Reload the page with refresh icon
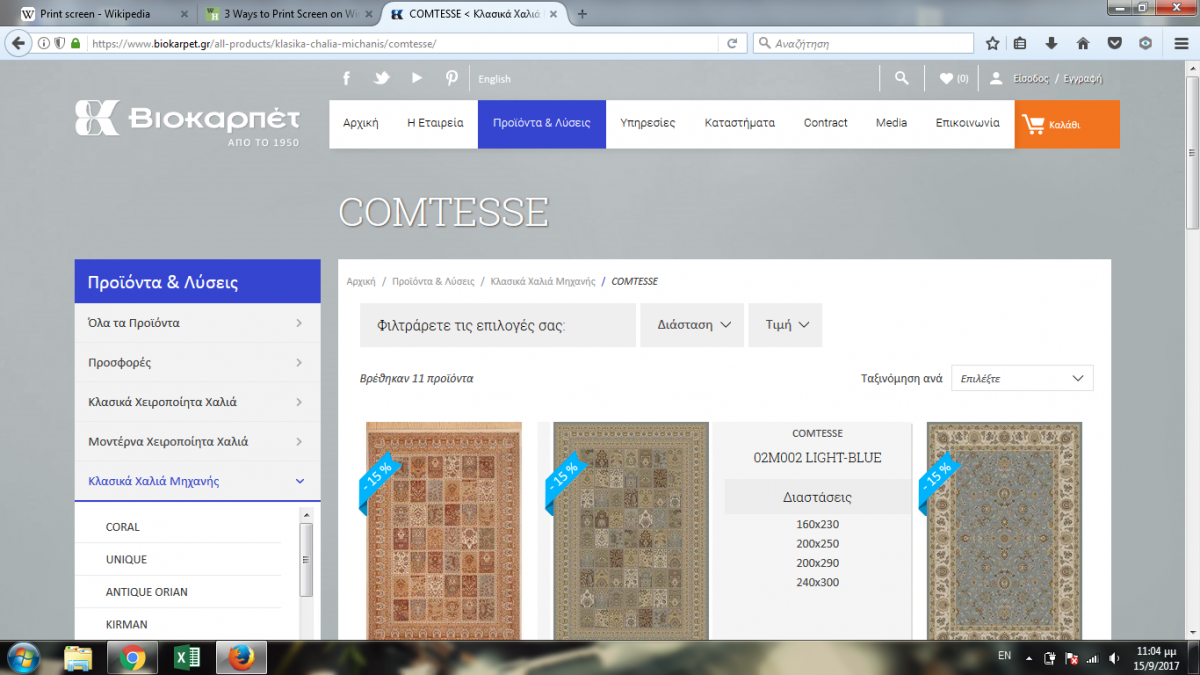The height and width of the screenshot is (675, 1200). tap(732, 43)
